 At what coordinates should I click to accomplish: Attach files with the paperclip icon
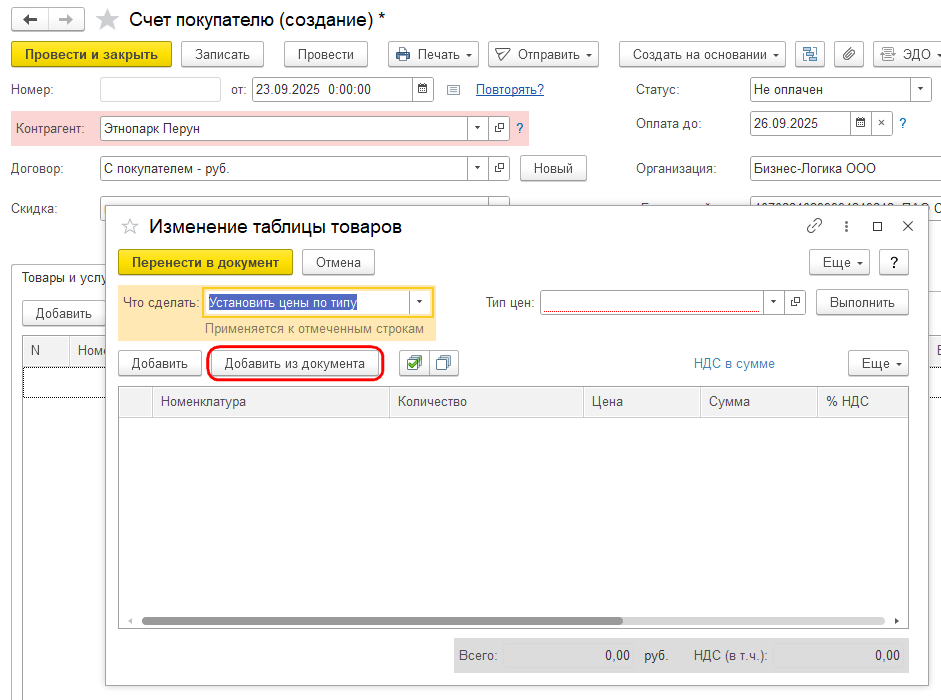coord(849,55)
